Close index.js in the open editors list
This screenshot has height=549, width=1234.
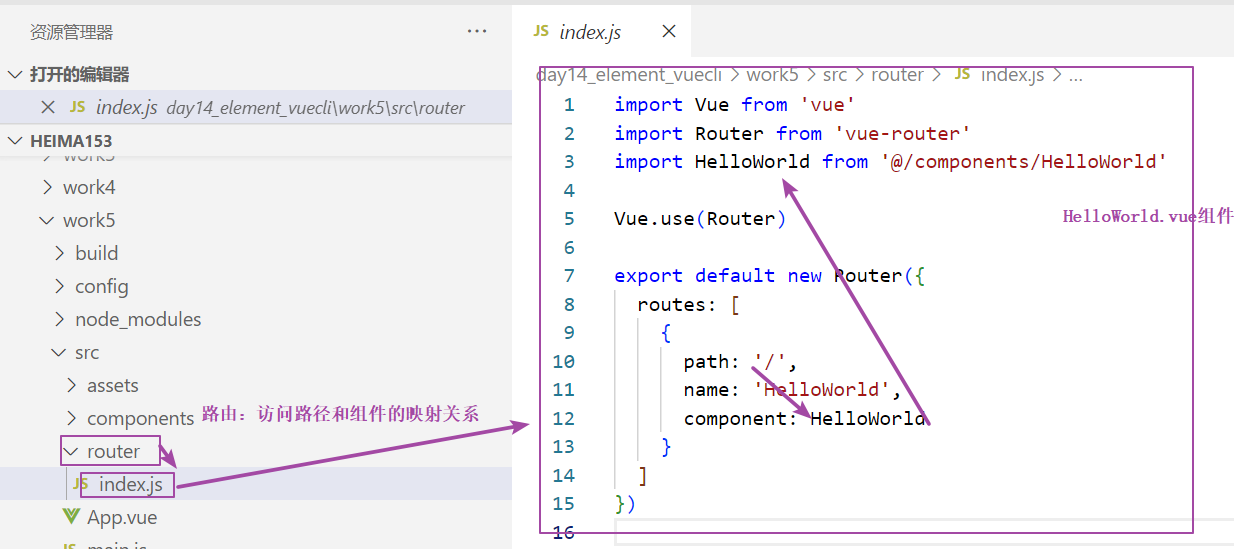47,107
